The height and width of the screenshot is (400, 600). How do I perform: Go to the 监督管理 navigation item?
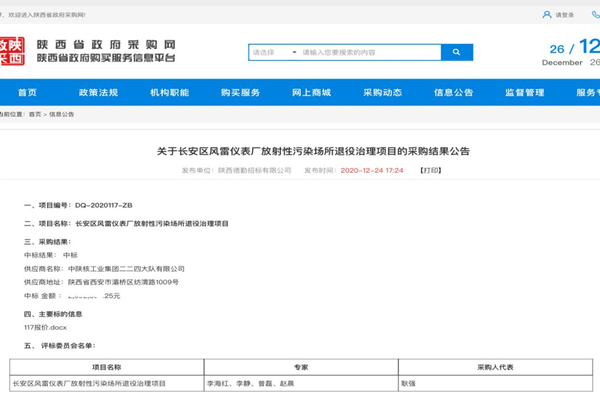(x=524, y=92)
